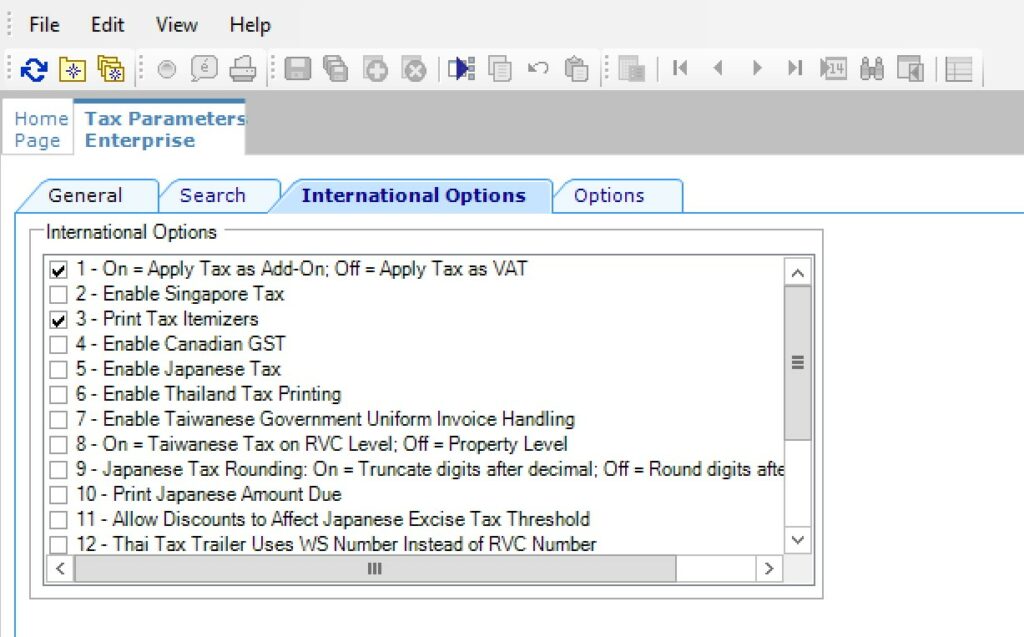Go to the last record icon
Viewport: 1024px width, 637px height.
pos(795,68)
